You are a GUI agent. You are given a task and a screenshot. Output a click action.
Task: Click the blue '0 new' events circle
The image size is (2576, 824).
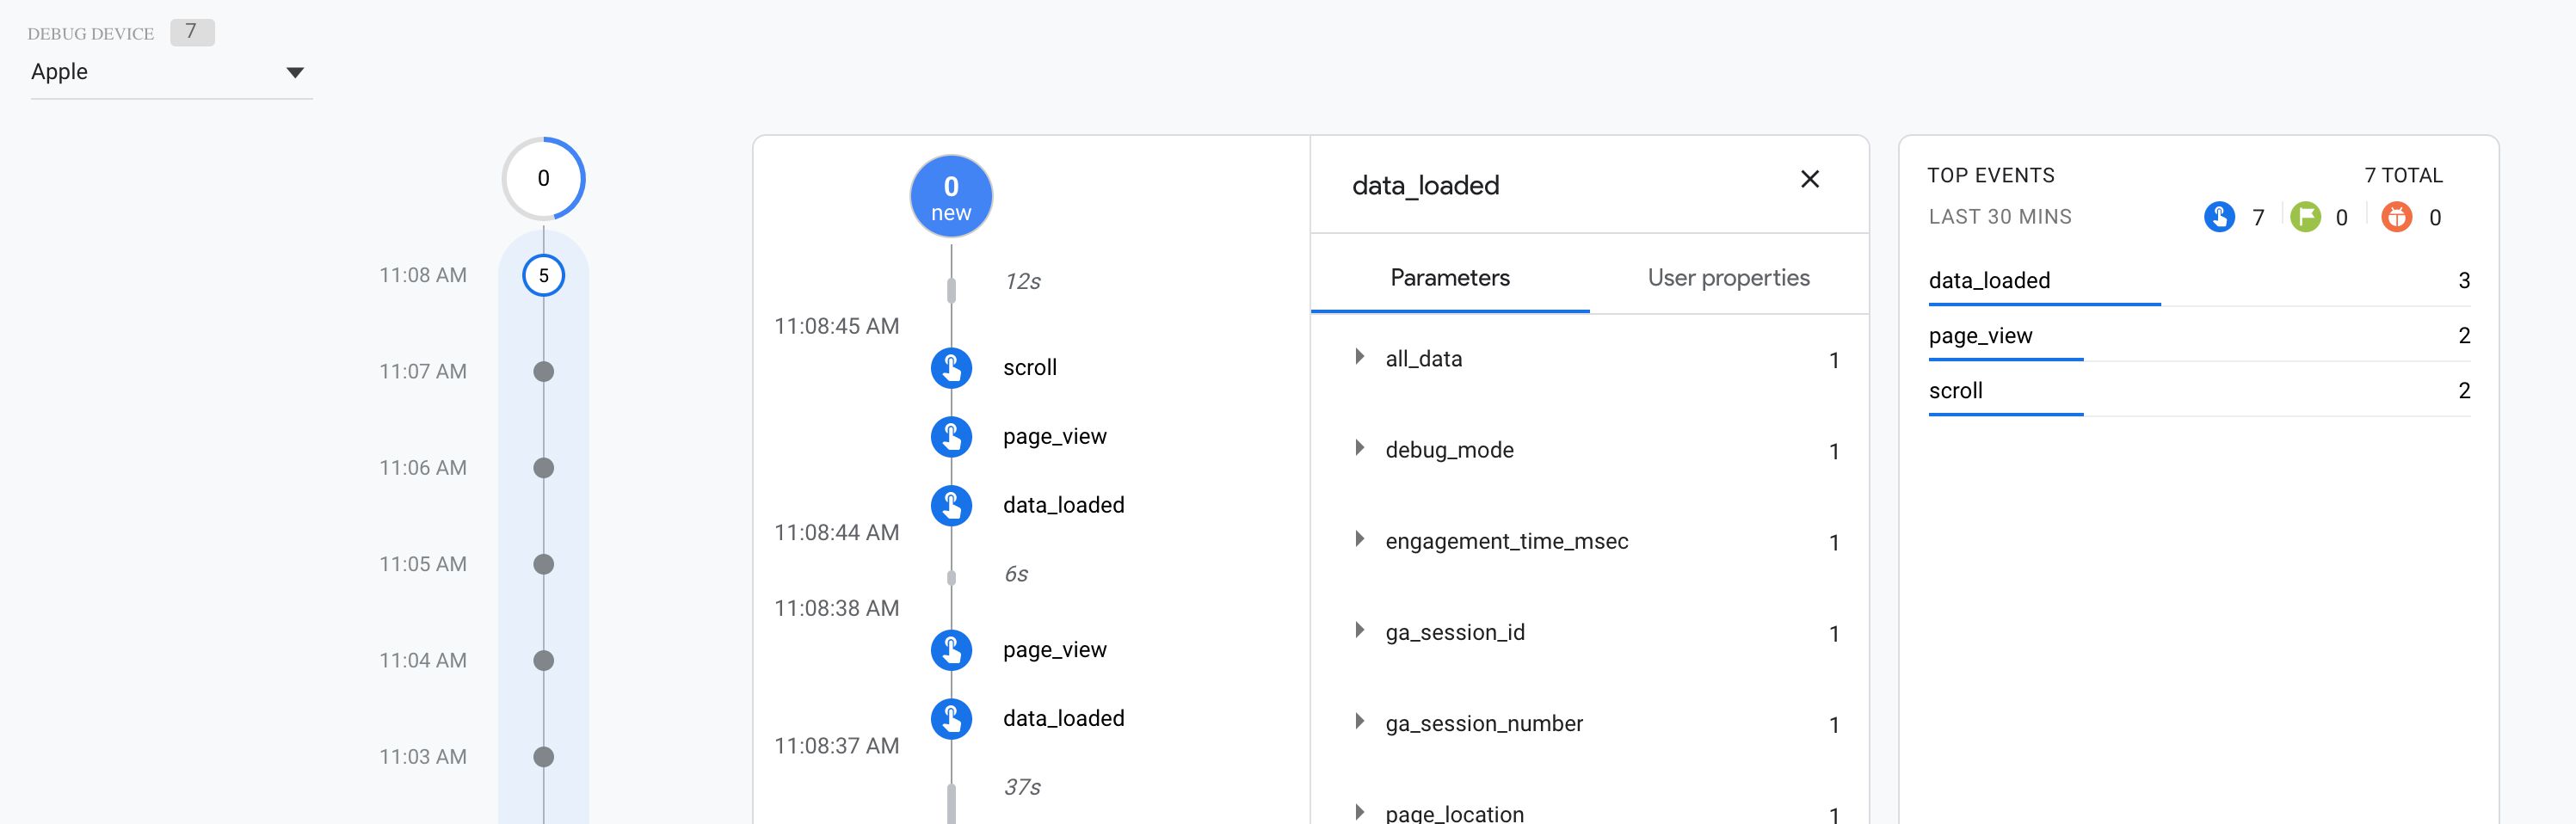point(951,196)
